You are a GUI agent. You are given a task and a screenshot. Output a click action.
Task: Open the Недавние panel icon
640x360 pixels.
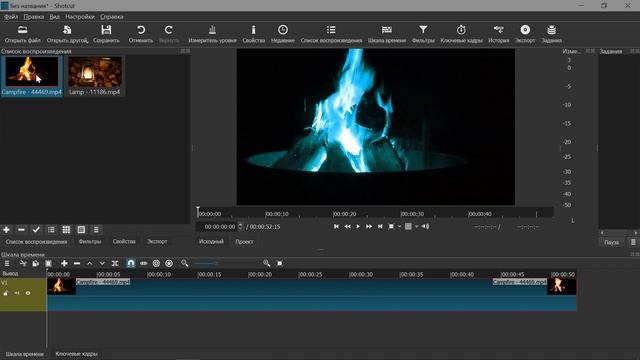pos(282,34)
